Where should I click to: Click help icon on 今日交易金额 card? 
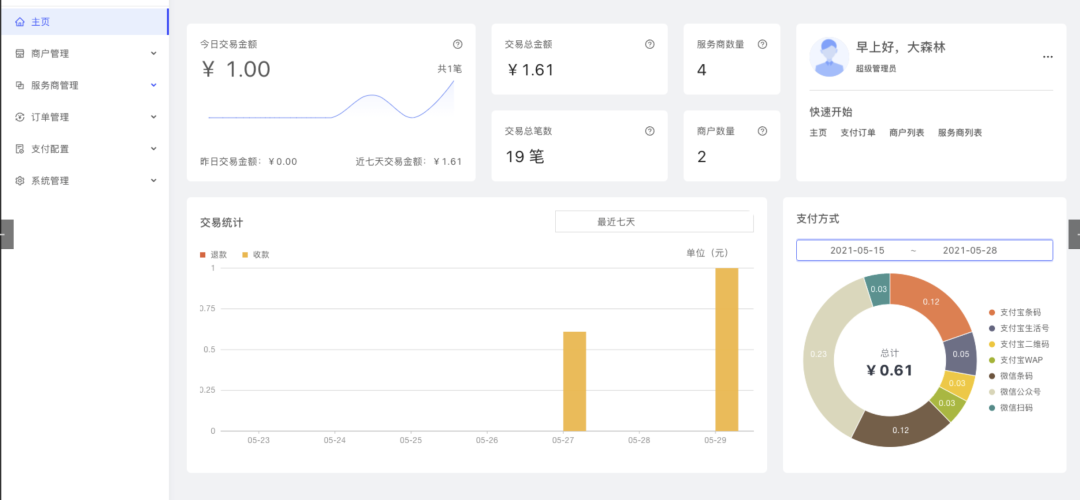[x=458, y=44]
